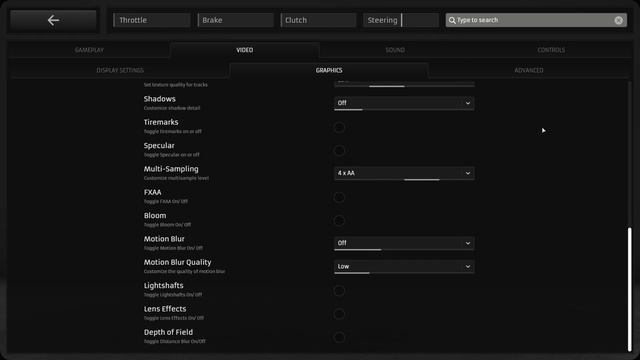Image resolution: width=640 pixels, height=360 pixels.
Task: Toggle the Lightshafts switch
Action: pos(339,291)
